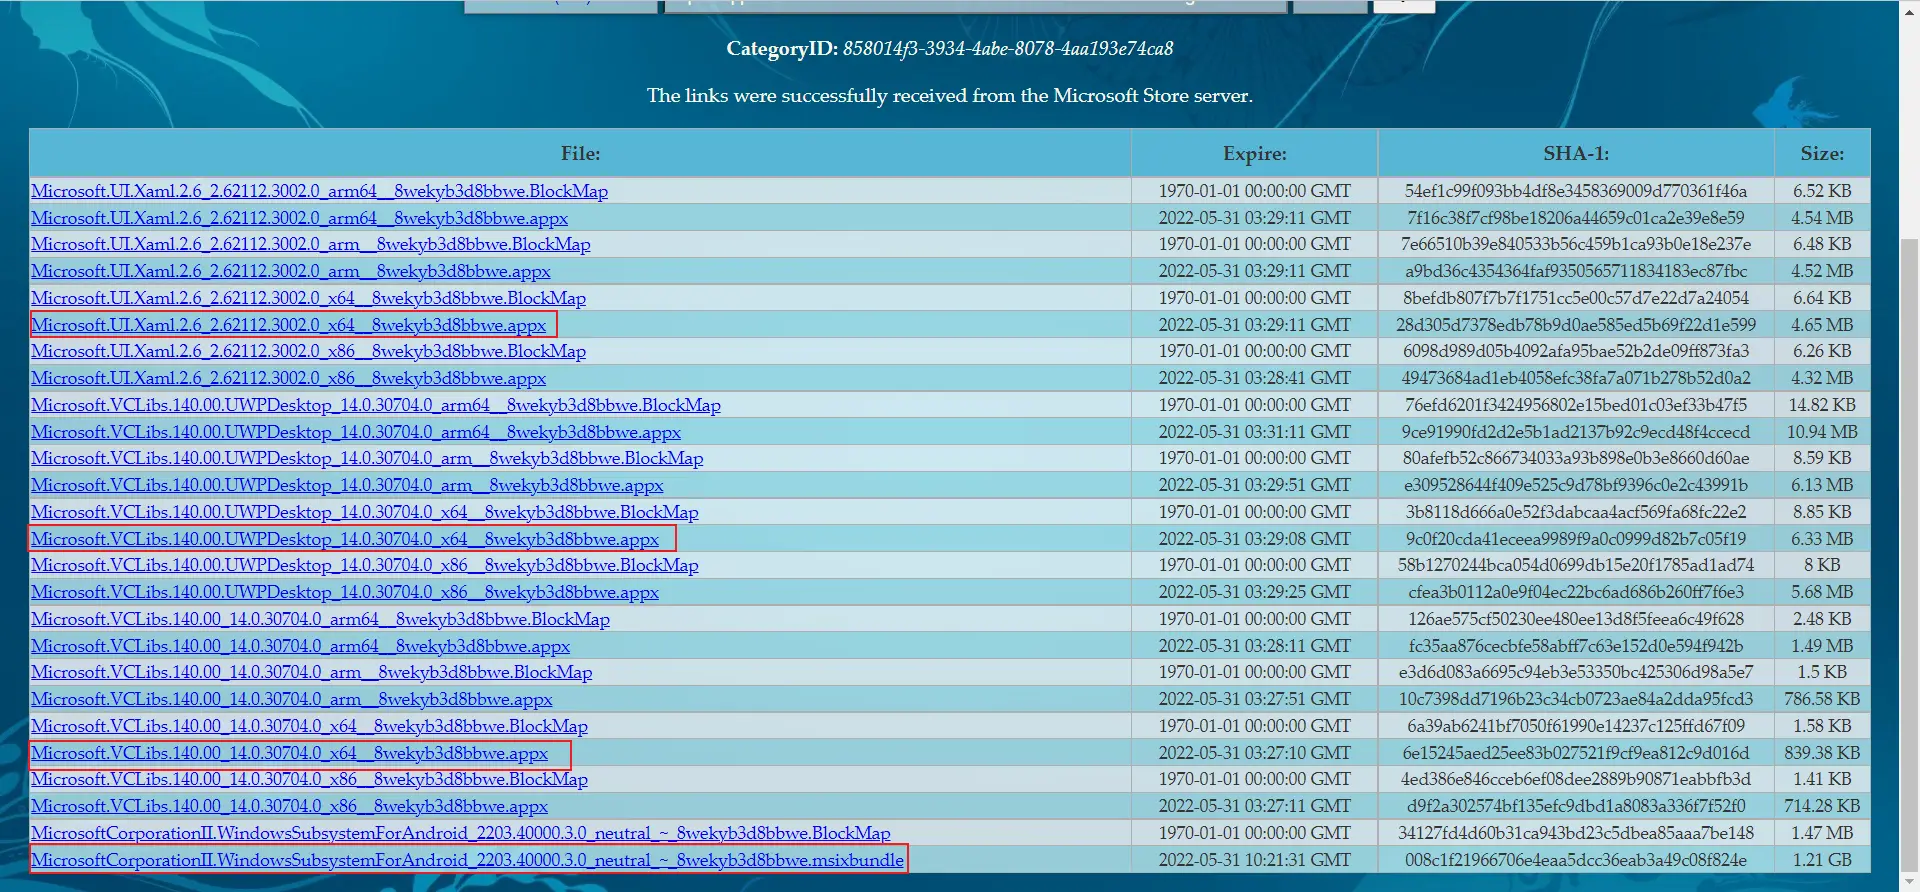This screenshot has width=1920, height=892.
Task: Click the vertical scrollbar thumb
Action: click(x=1909, y=560)
